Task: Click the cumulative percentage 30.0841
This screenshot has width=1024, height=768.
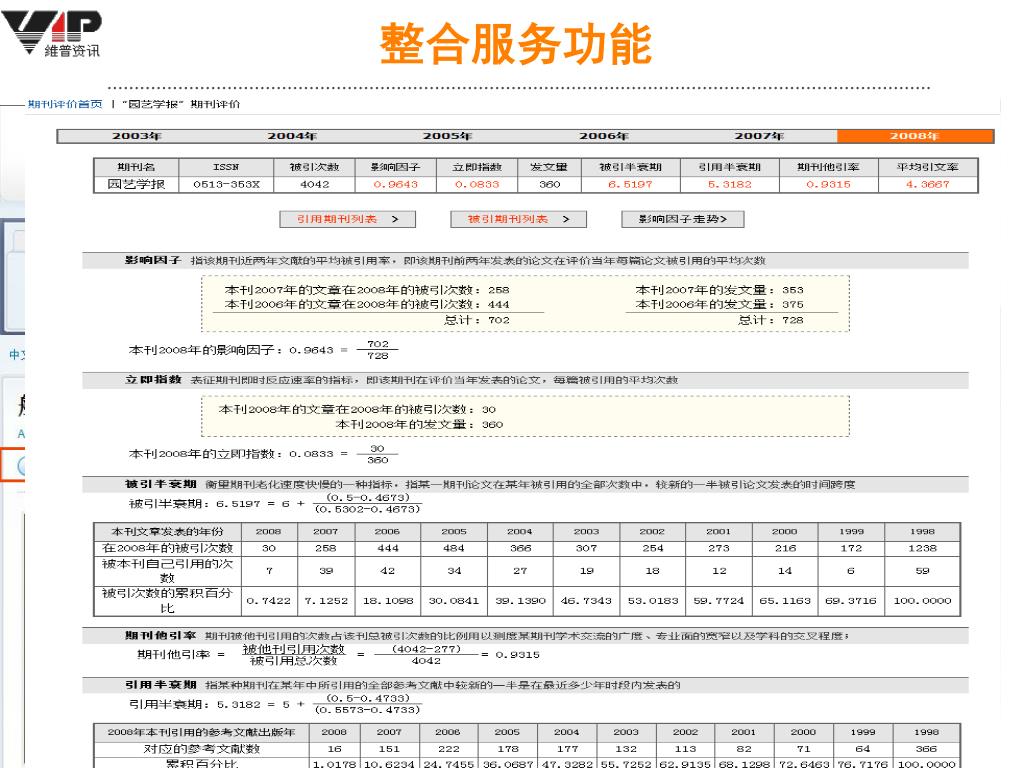Action: [453, 600]
